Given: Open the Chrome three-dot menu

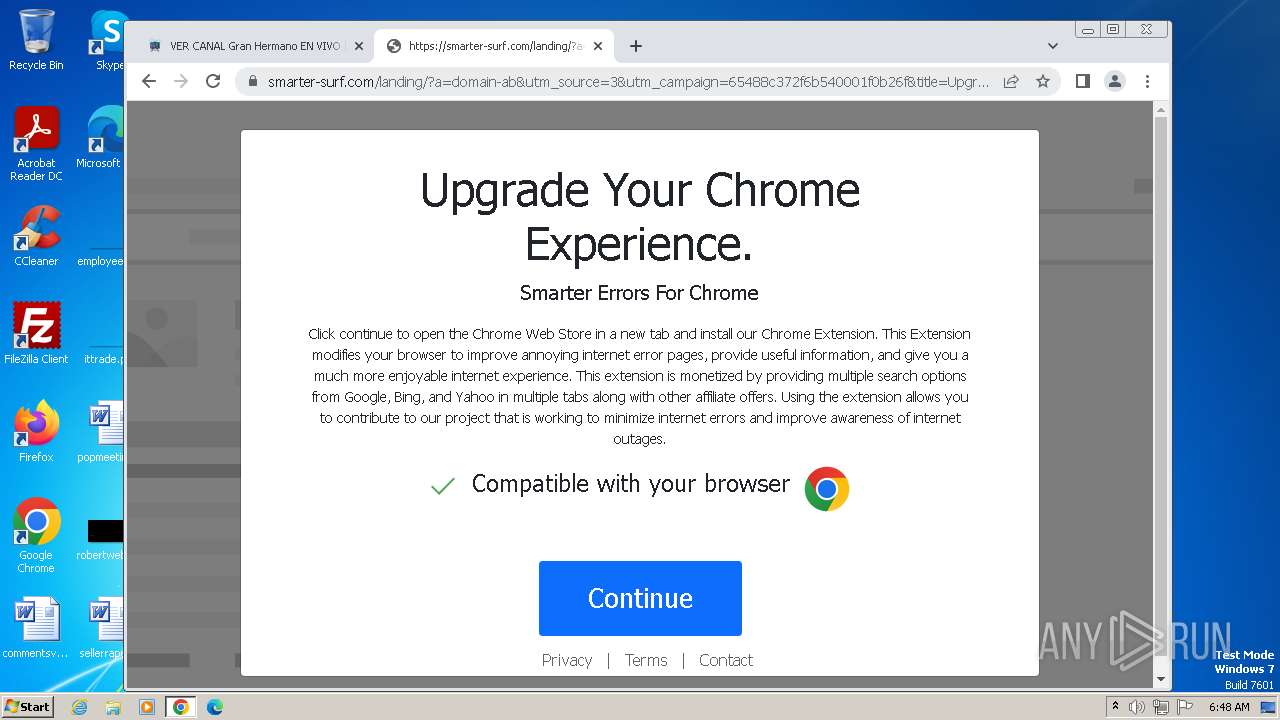Looking at the screenshot, I should click(1147, 81).
